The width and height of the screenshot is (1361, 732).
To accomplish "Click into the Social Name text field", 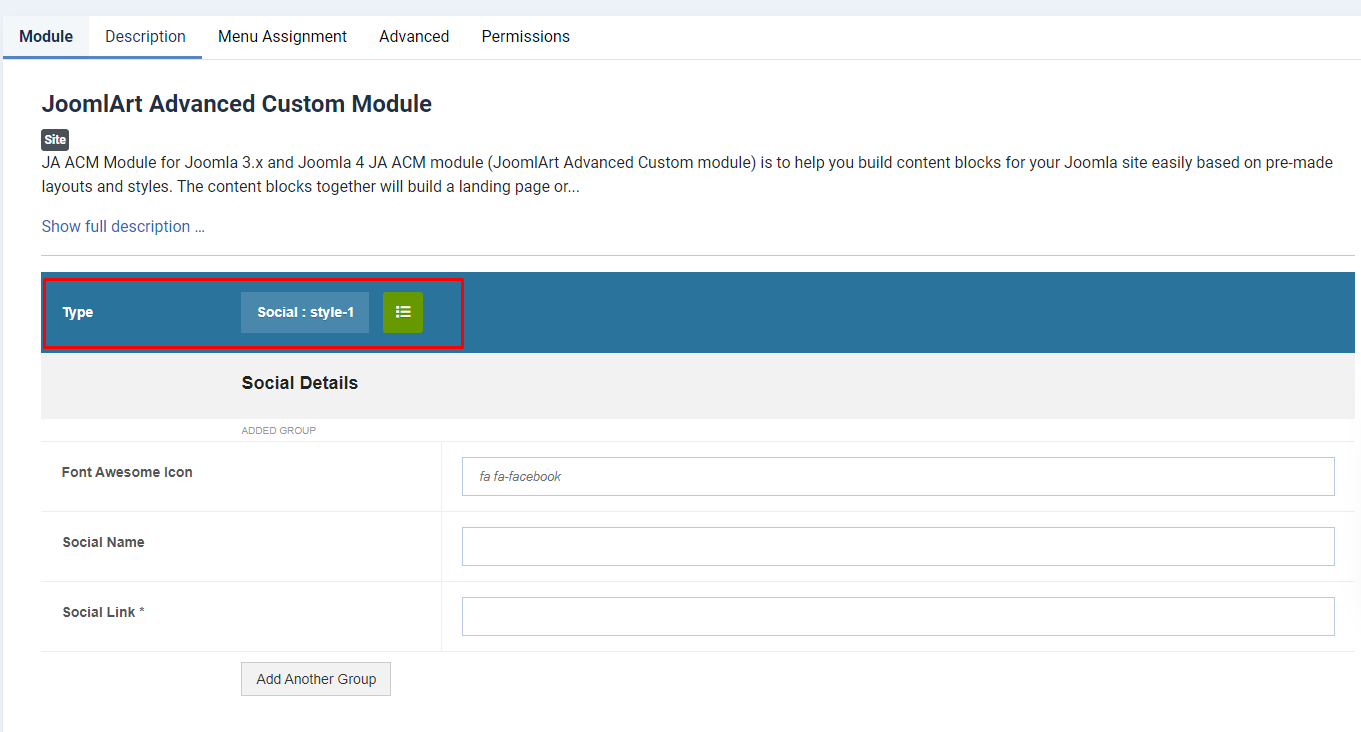I will pos(897,547).
